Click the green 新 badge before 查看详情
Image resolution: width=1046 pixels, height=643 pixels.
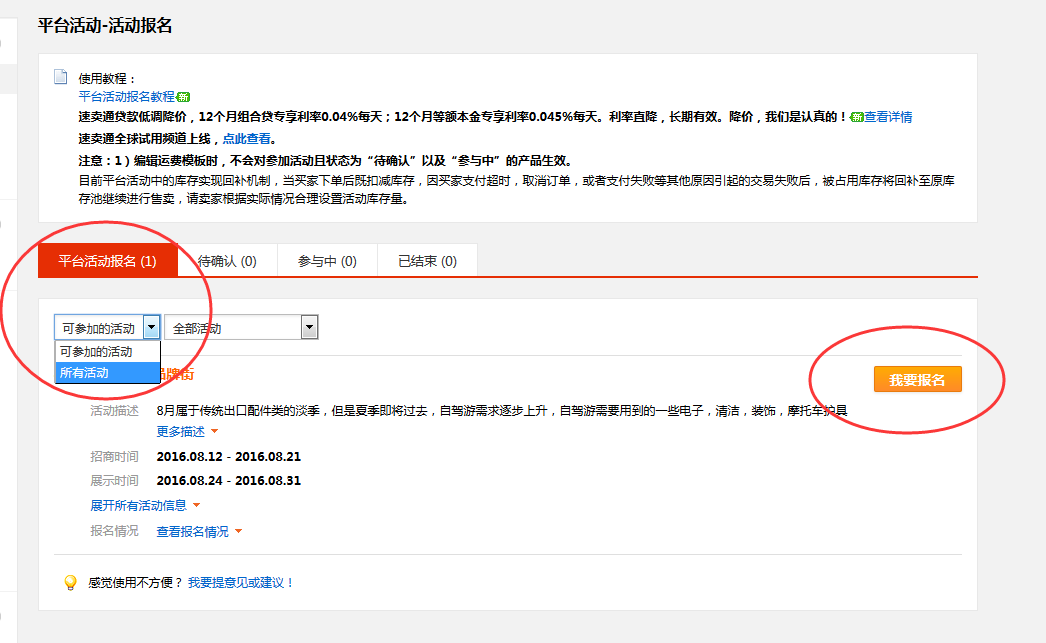(x=857, y=117)
